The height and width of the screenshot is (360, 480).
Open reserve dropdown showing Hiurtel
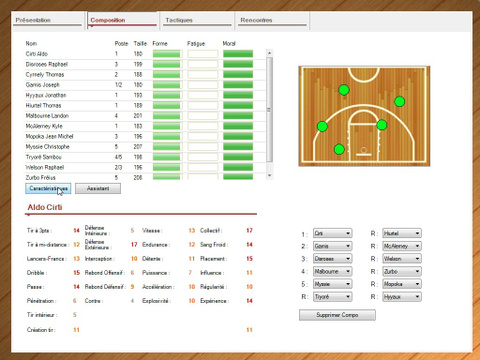point(402,233)
